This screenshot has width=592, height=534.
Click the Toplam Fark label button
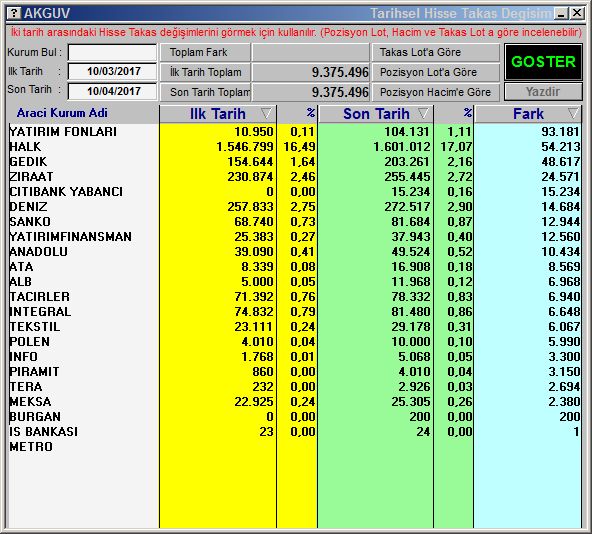[205, 52]
